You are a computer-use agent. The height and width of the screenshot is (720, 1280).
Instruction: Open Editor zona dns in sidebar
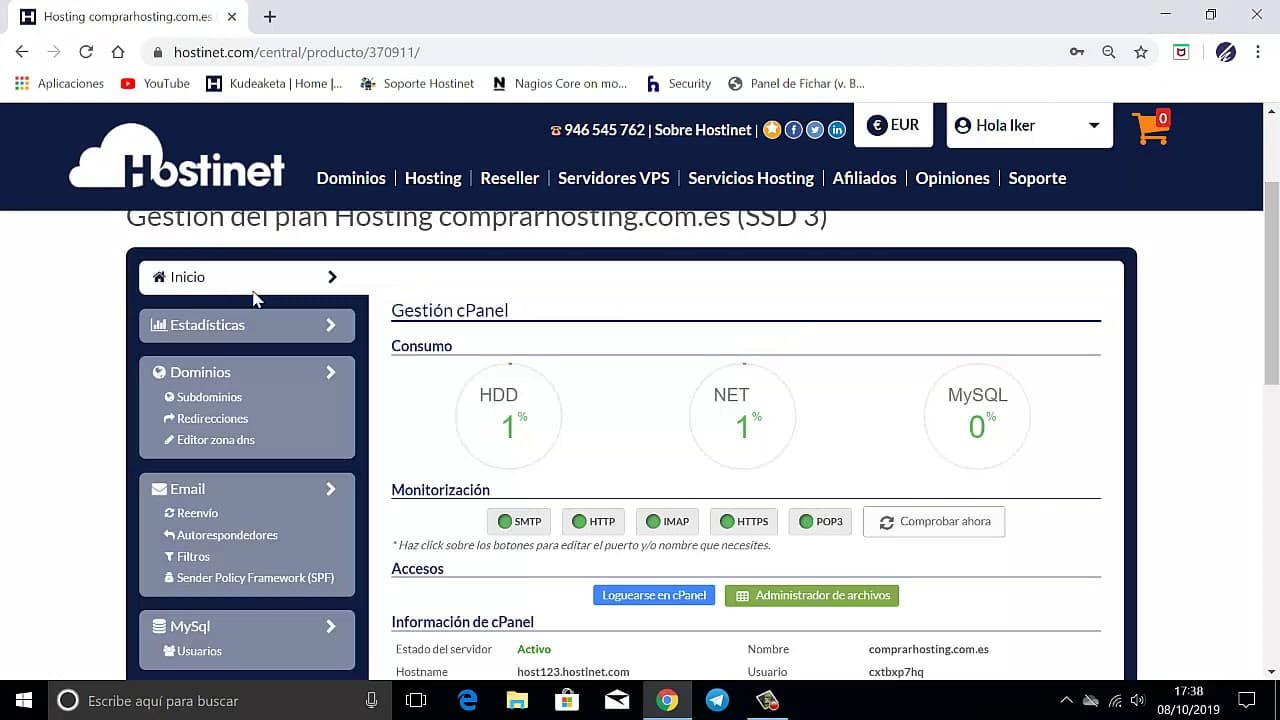tap(209, 440)
